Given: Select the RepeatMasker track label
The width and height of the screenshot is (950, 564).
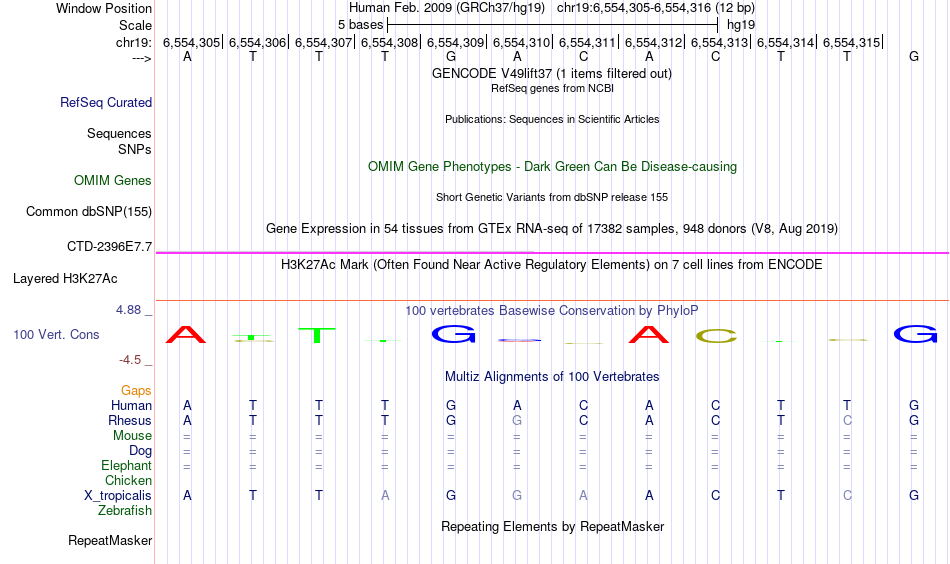Looking at the screenshot, I should (110, 540).
